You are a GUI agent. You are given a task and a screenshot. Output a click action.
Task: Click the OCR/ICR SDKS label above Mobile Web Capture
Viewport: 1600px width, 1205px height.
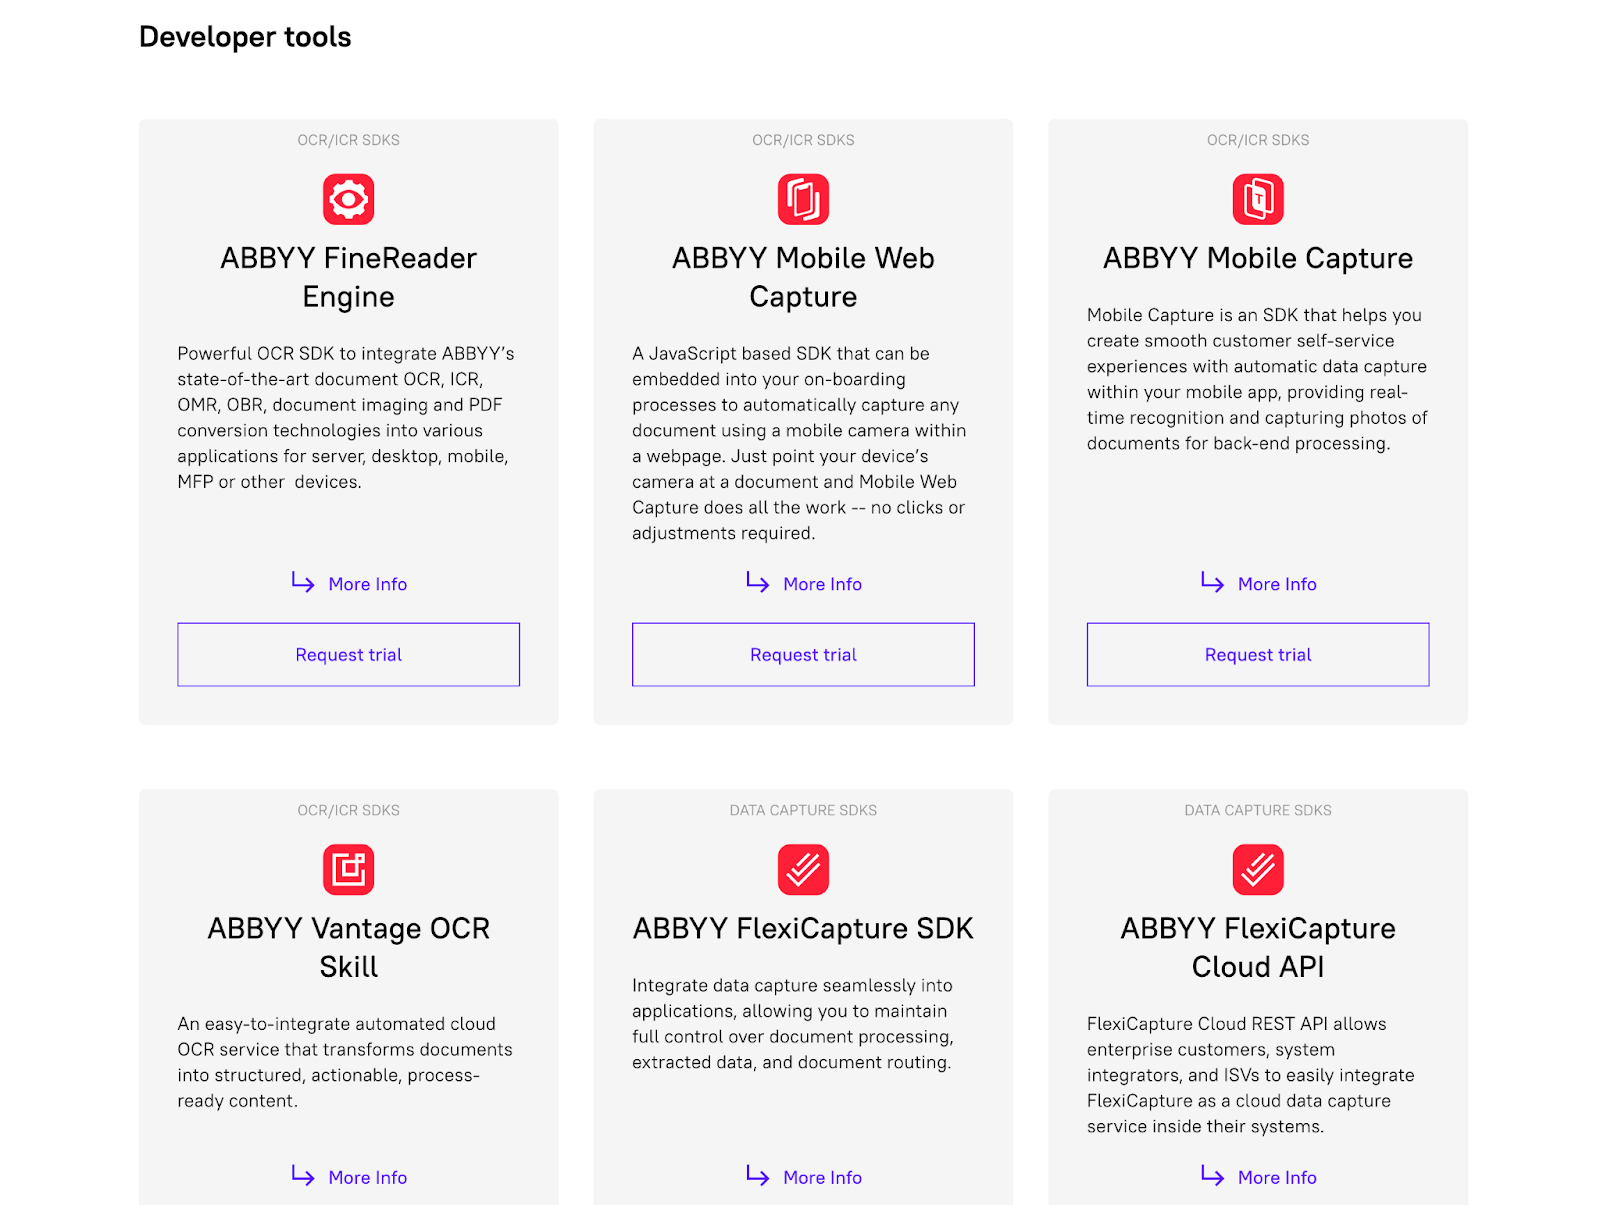pyautogui.click(x=803, y=140)
